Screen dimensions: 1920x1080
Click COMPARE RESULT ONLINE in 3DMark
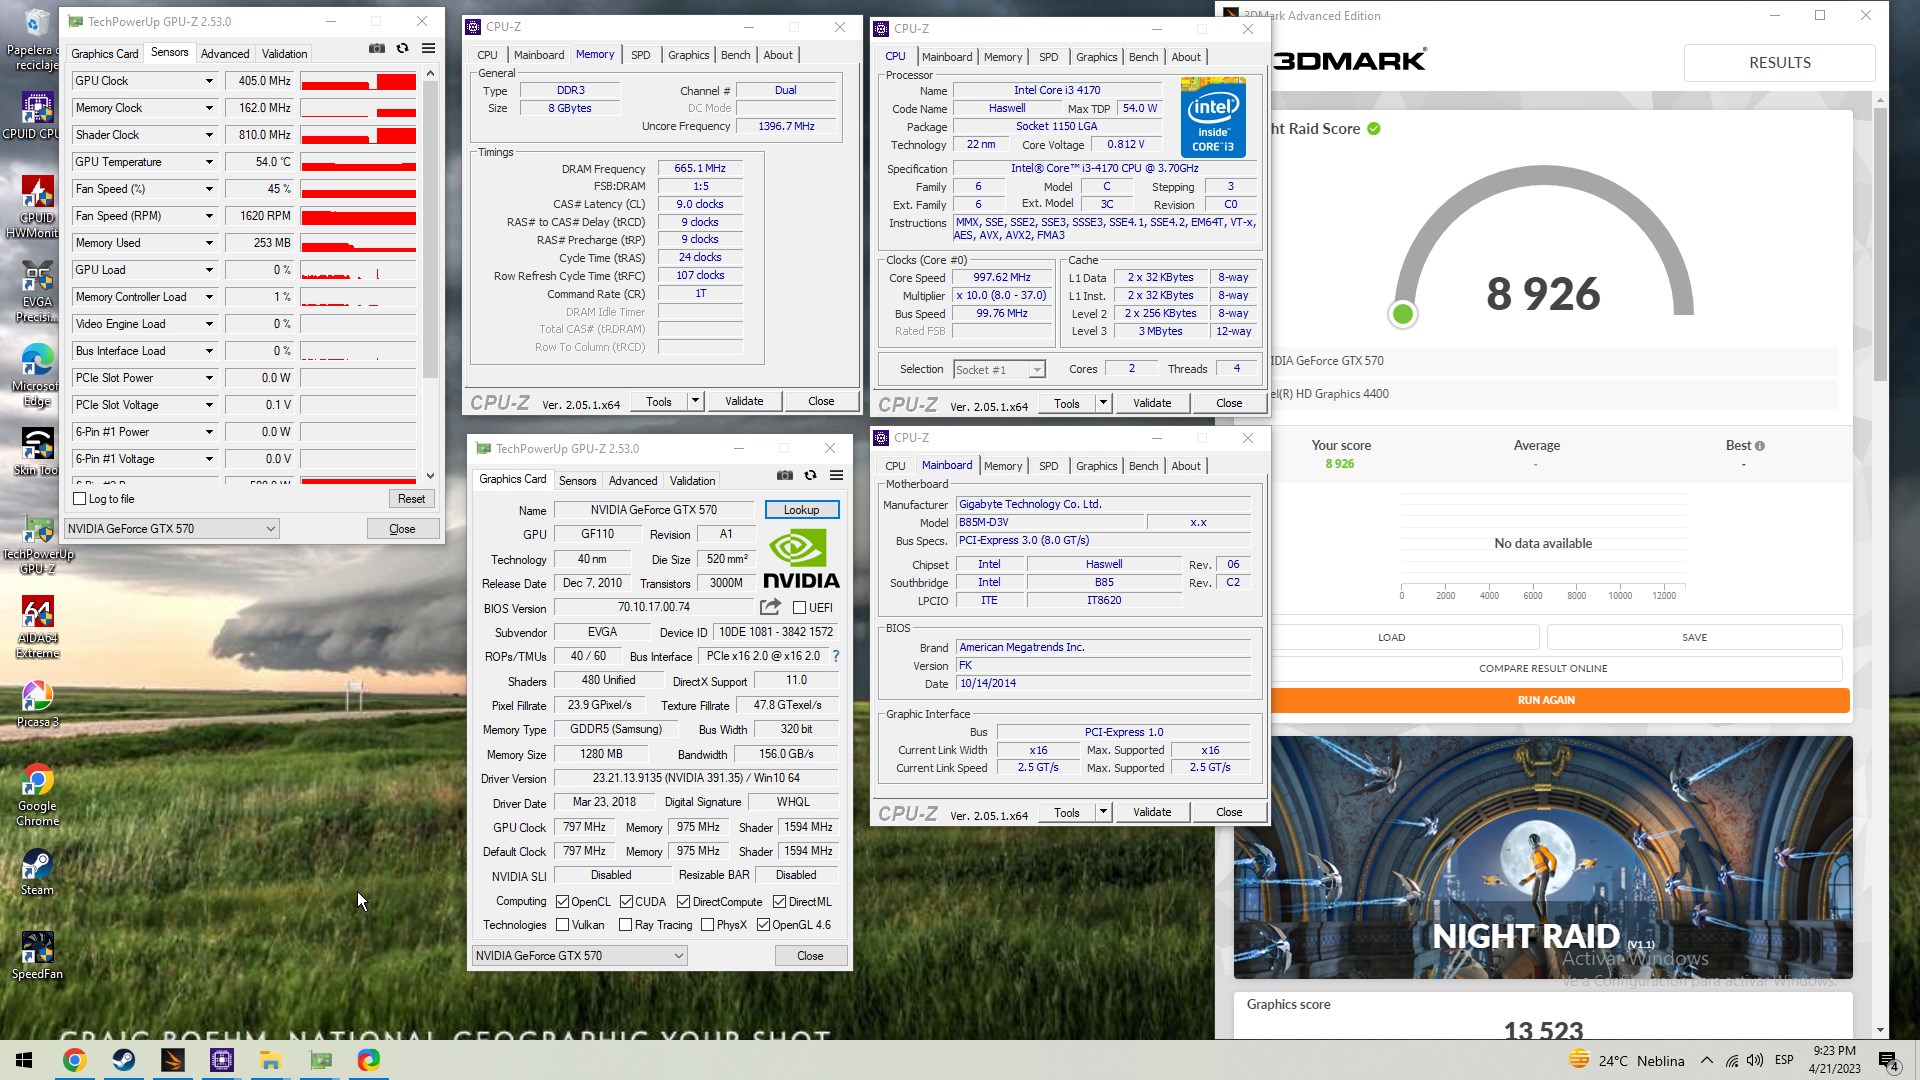click(1543, 668)
